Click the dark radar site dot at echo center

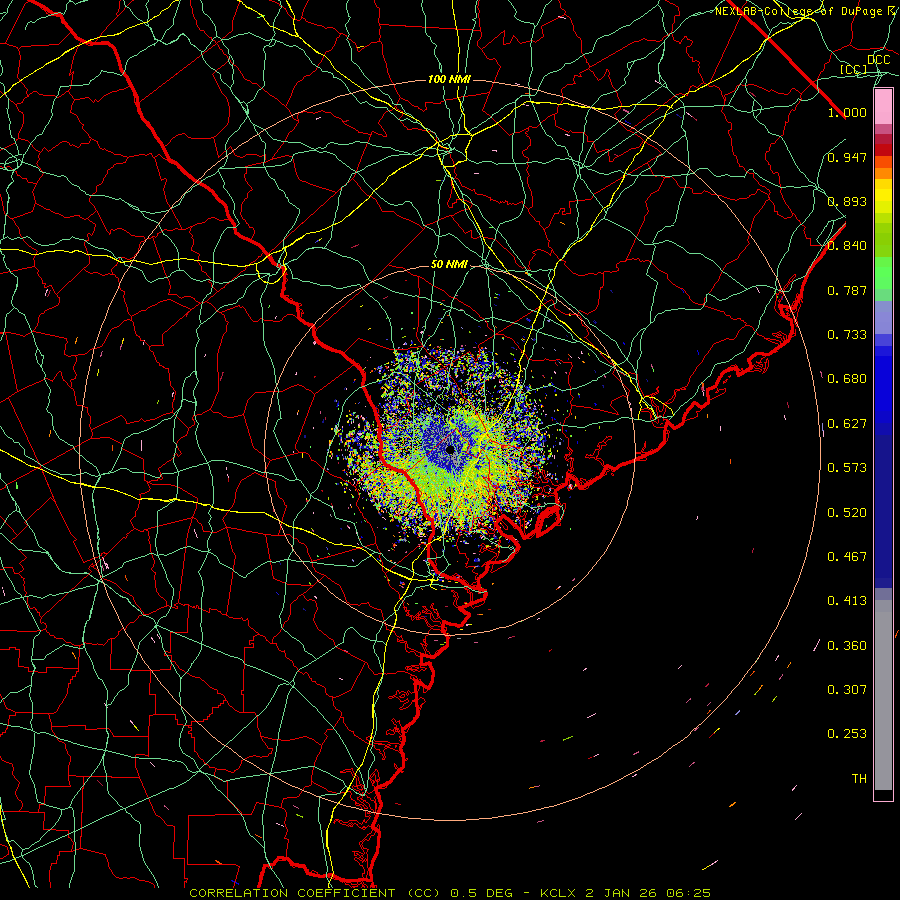tap(450, 449)
